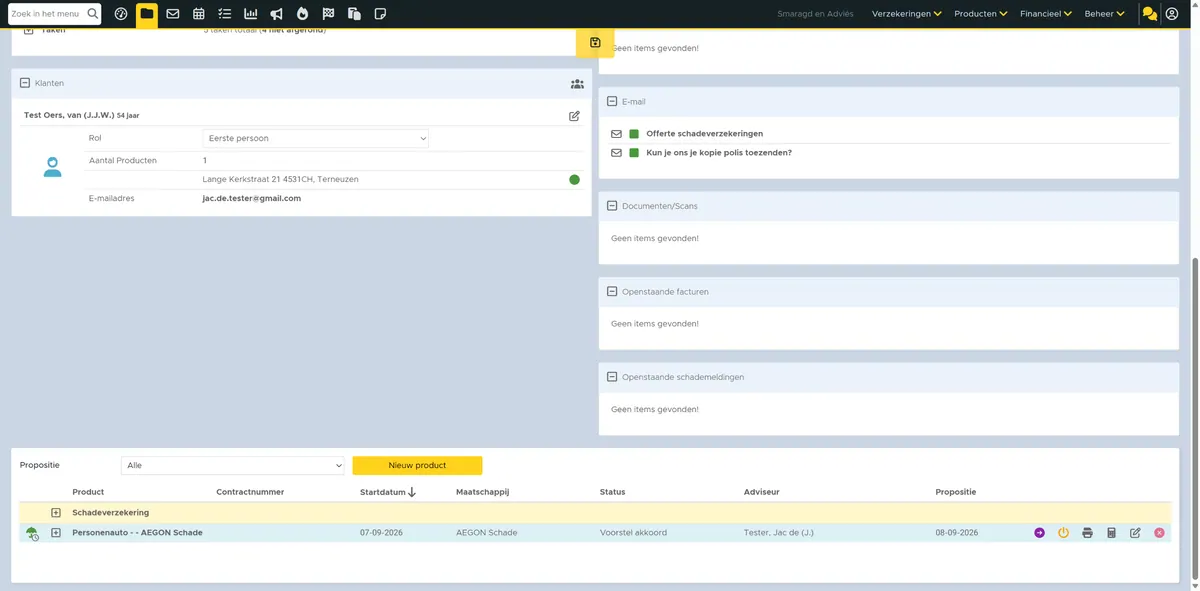Click the calculator icon on Personenauto row
The height and width of the screenshot is (591, 1200).
[x=1111, y=533]
